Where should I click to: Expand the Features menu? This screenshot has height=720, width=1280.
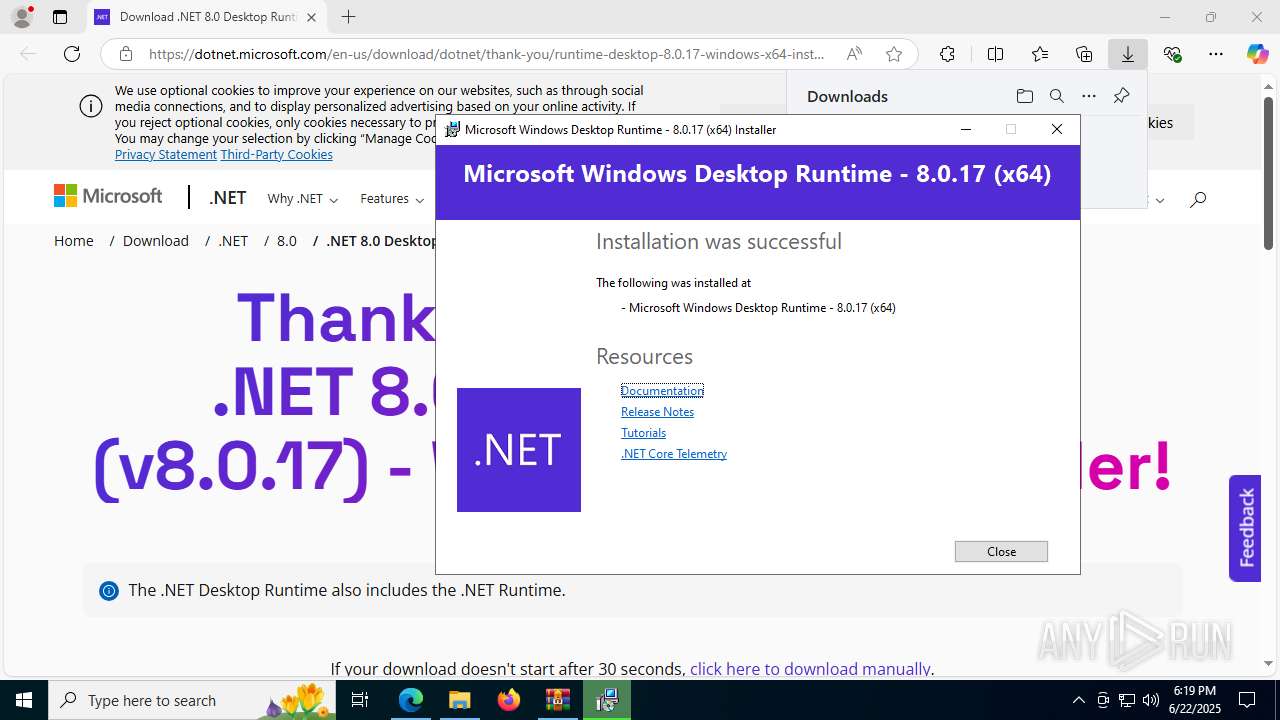coord(392,199)
